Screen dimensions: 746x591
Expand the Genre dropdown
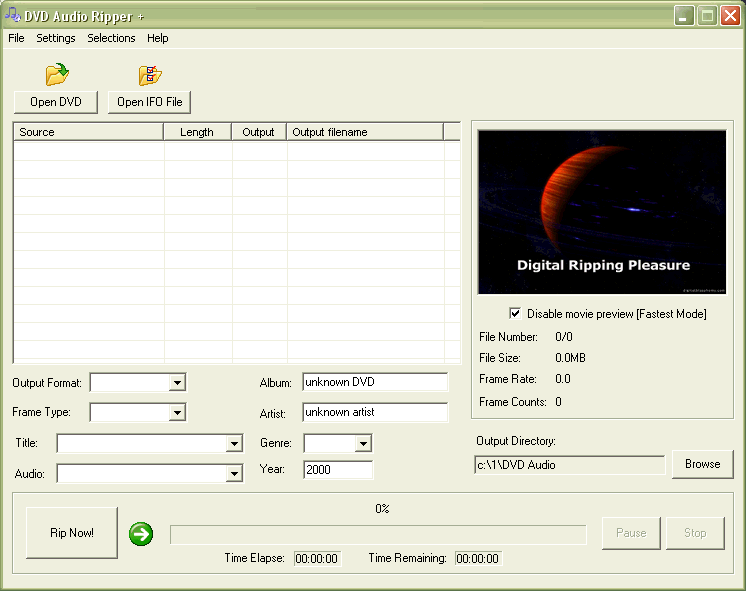tap(362, 443)
